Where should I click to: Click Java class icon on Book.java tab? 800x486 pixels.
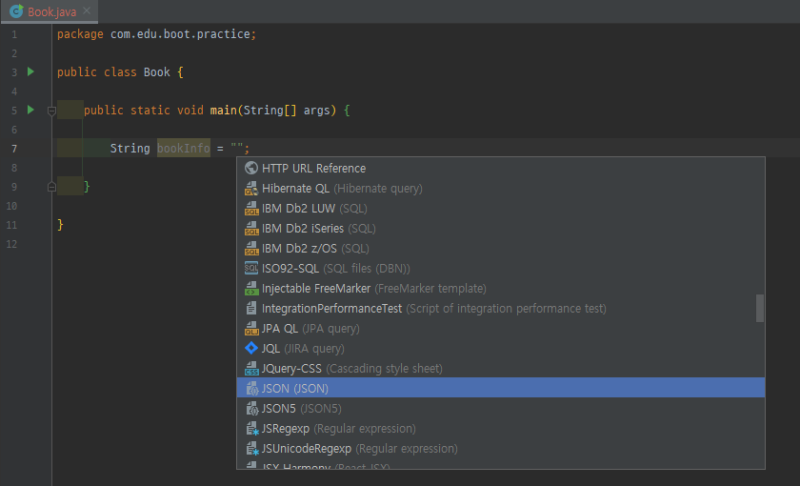[16, 11]
